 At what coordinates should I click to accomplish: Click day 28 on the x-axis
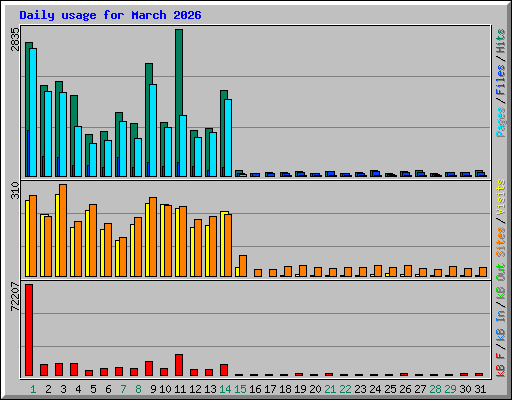[x=435, y=389]
